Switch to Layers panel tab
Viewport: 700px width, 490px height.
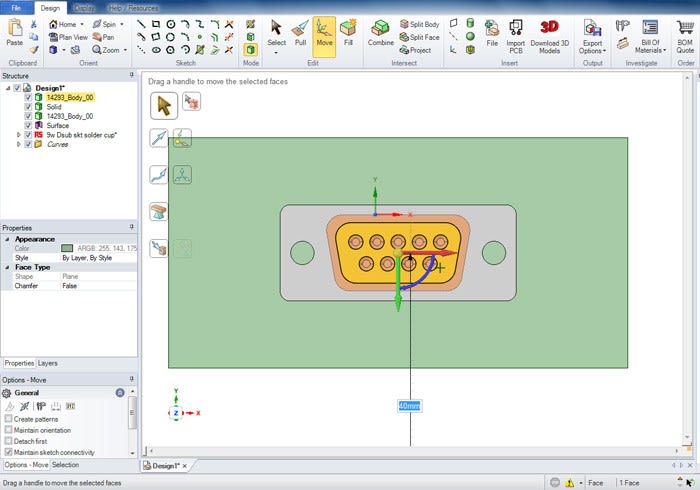click(47, 363)
